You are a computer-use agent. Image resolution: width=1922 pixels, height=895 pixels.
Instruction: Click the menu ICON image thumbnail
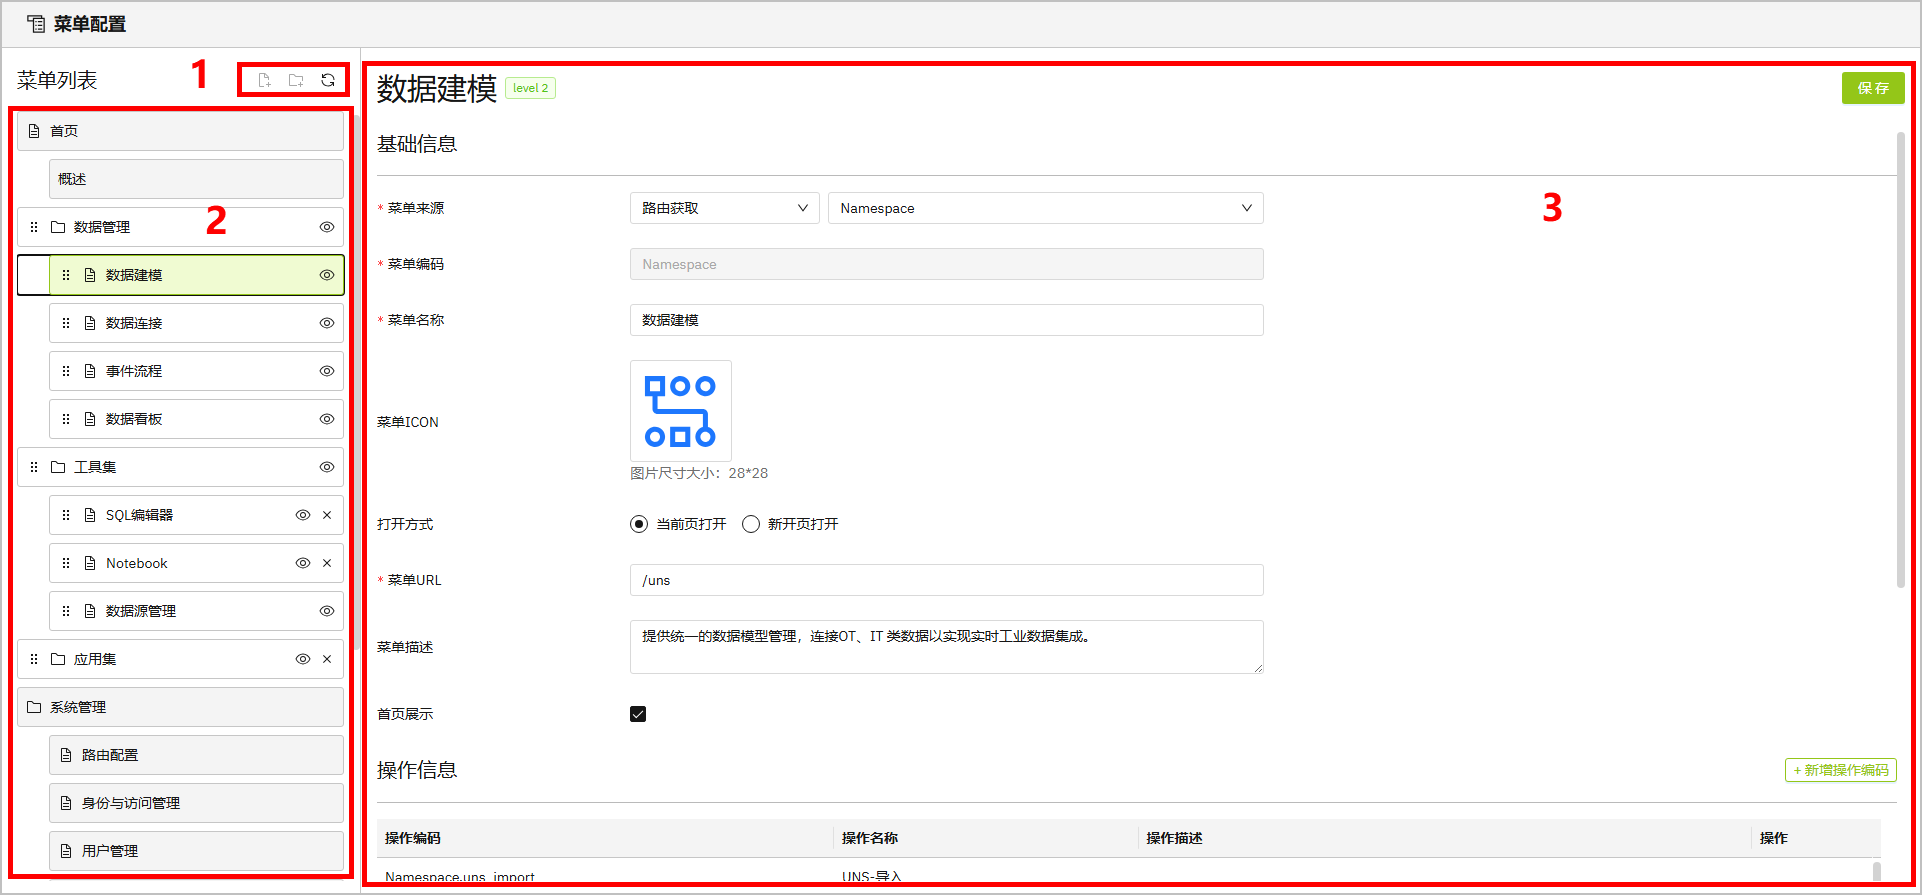(x=680, y=411)
